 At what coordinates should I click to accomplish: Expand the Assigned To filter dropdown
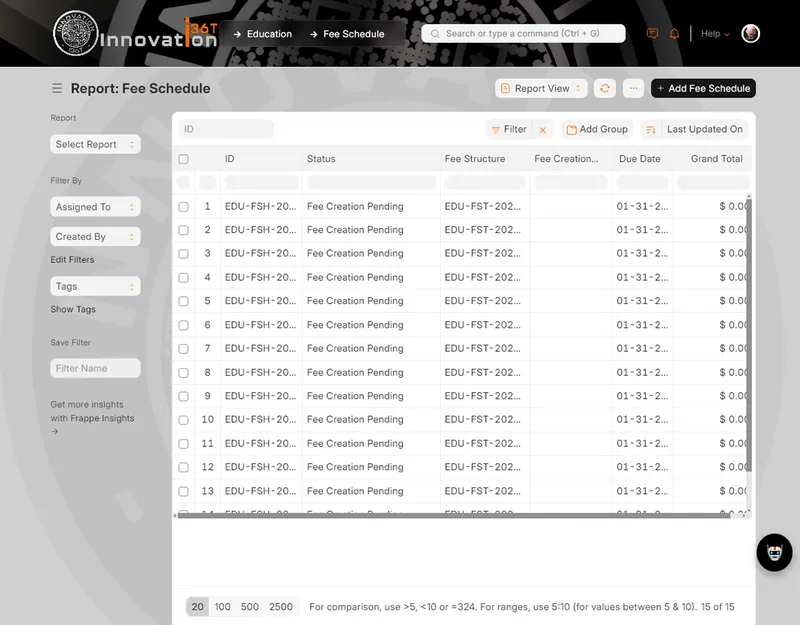(95, 207)
